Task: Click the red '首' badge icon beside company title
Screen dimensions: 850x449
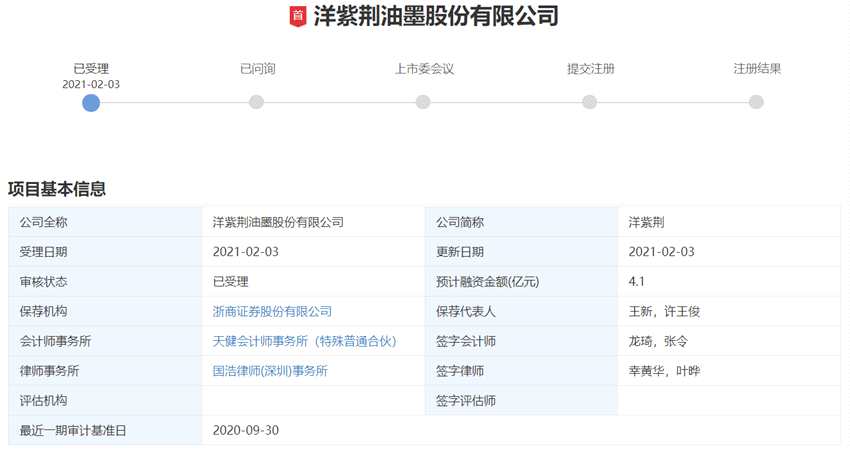Action: [x=297, y=16]
